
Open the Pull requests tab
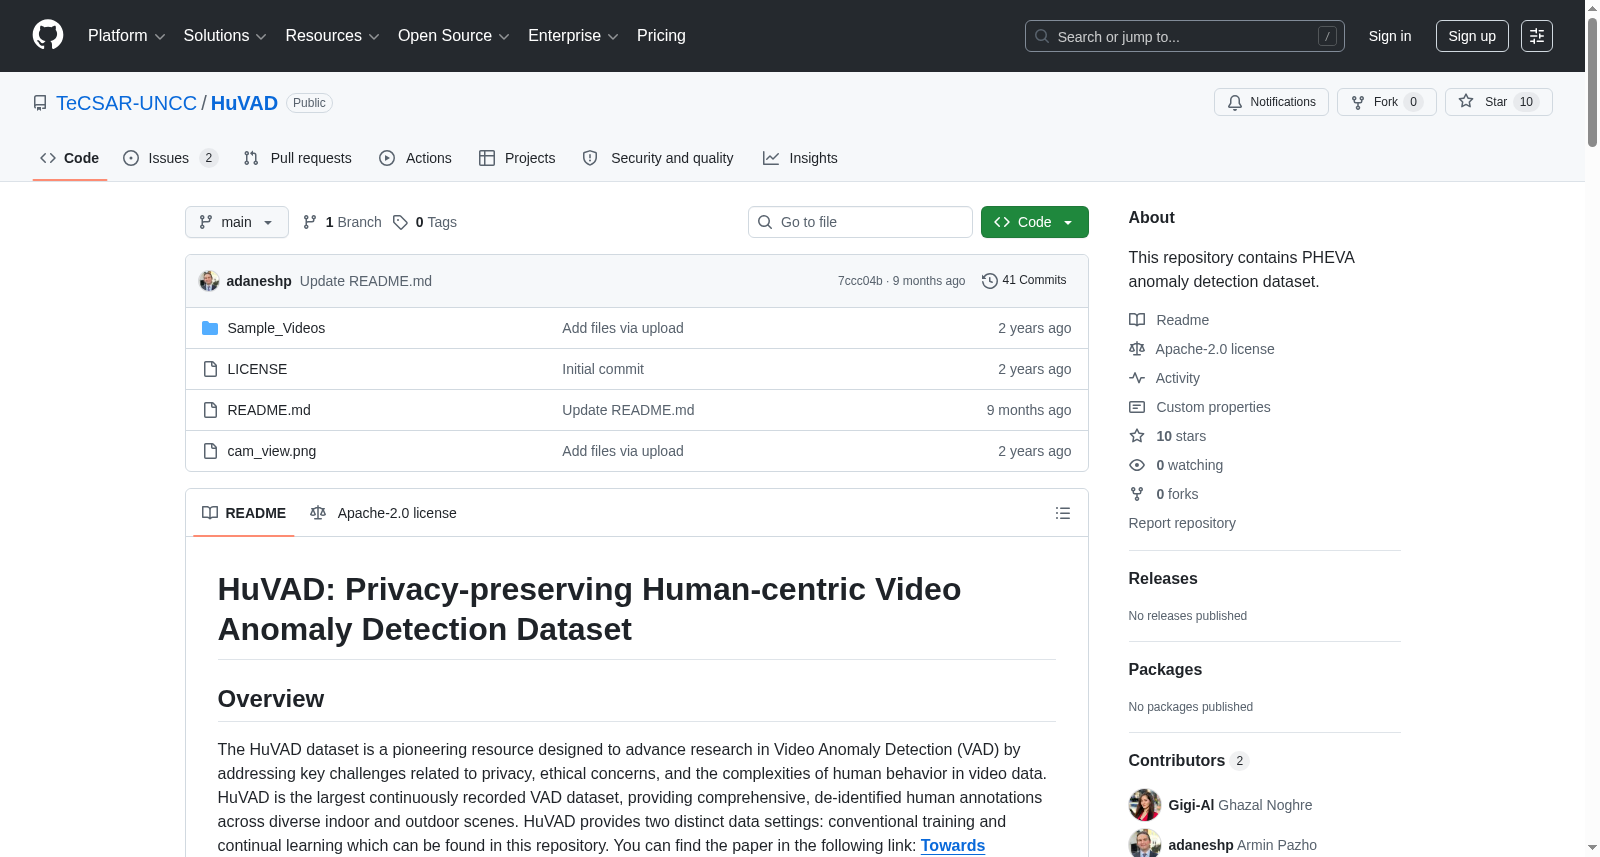(x=298, y=158)
